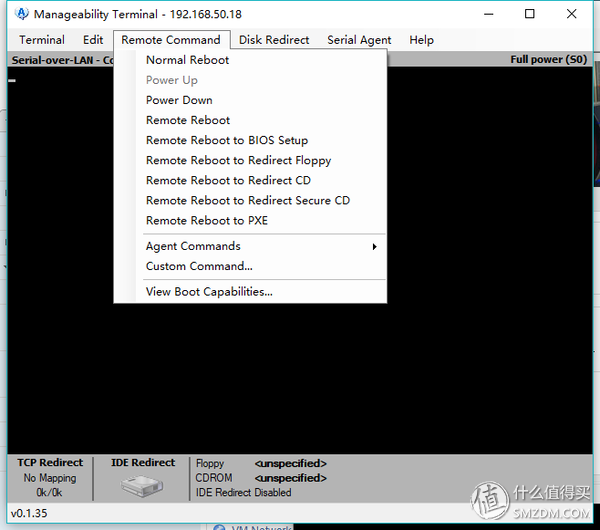
Task: Open the Serial Agent menu
Action: 359,40
